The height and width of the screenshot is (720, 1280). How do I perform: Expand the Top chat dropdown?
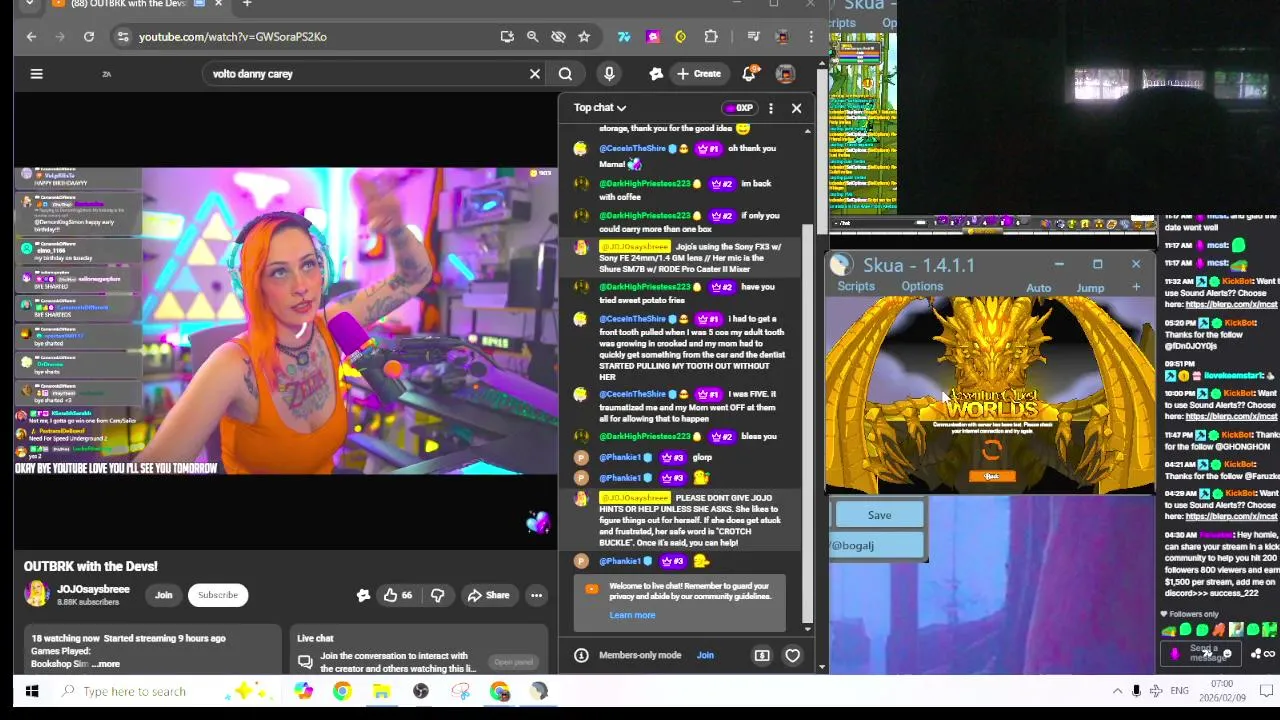tap(600, 108)
